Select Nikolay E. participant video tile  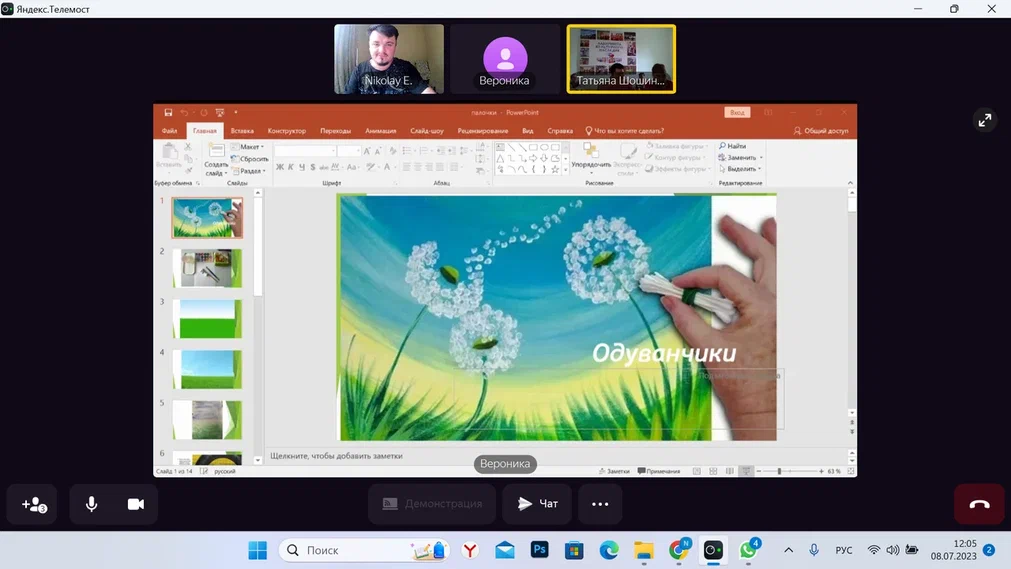click(389, 59)
